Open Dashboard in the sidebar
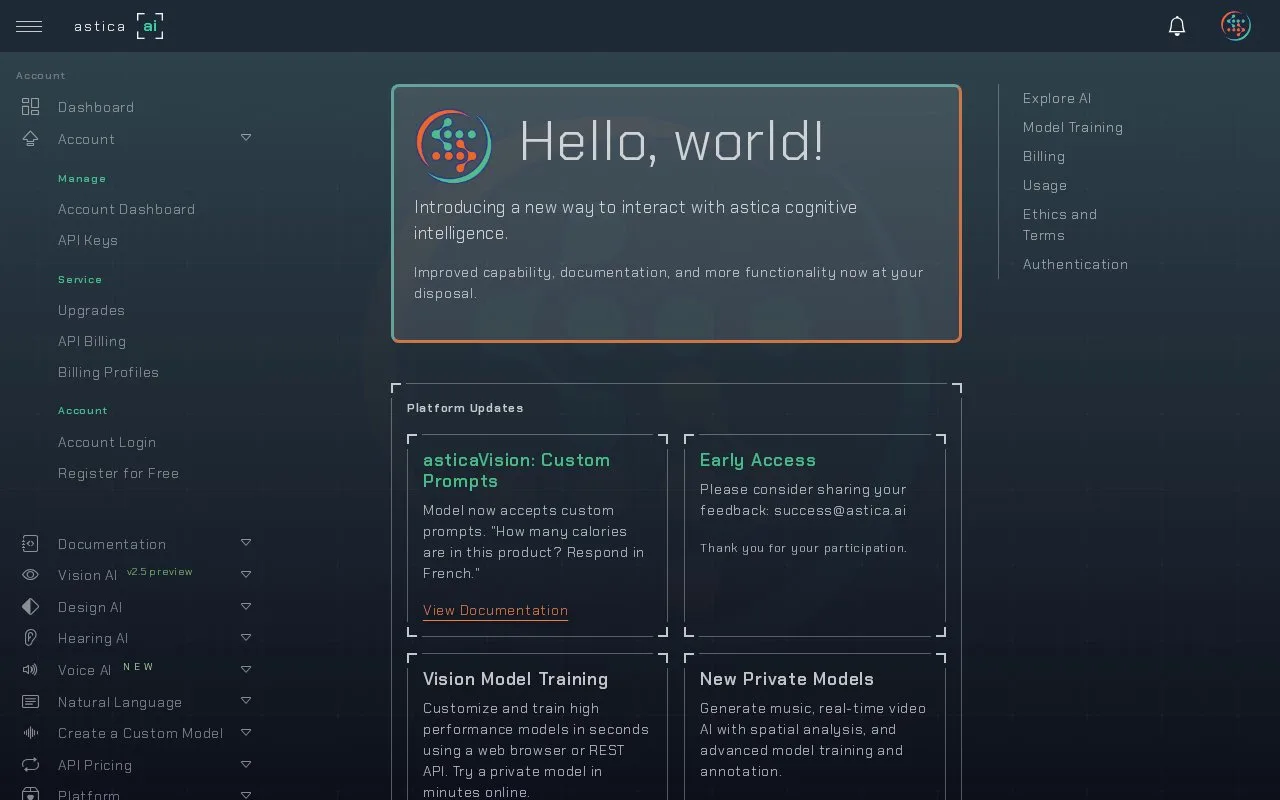Image resolution: width=1280 pixels, height=800 pixels. 96,107
